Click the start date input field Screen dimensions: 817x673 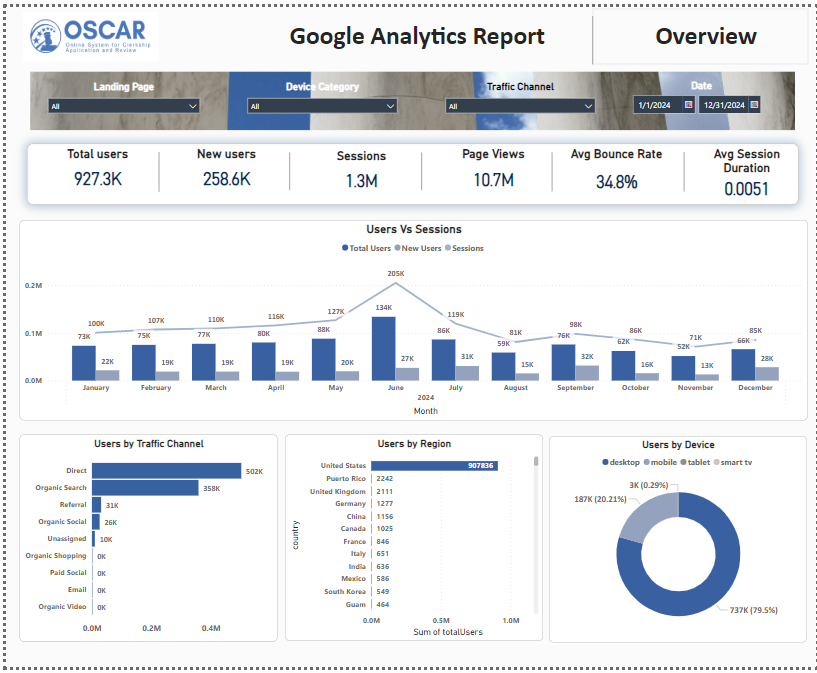point(655,104)
